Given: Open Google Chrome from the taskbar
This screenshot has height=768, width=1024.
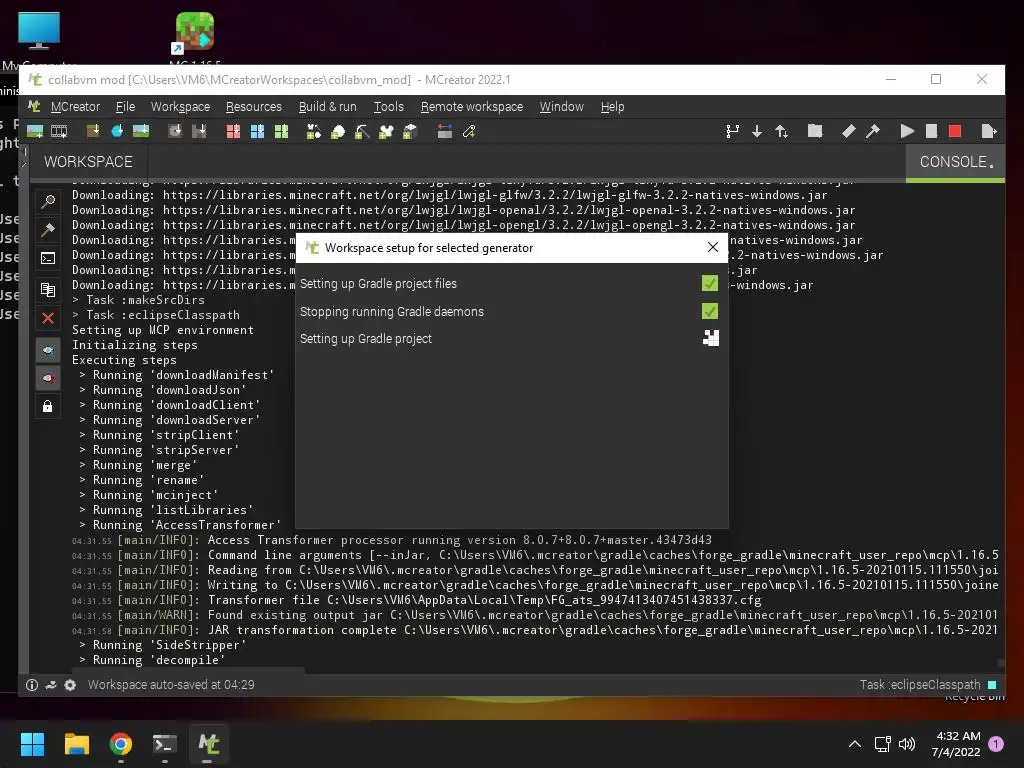Looking at the screenshot, I should pyautogui.click(x=121, y=744).
